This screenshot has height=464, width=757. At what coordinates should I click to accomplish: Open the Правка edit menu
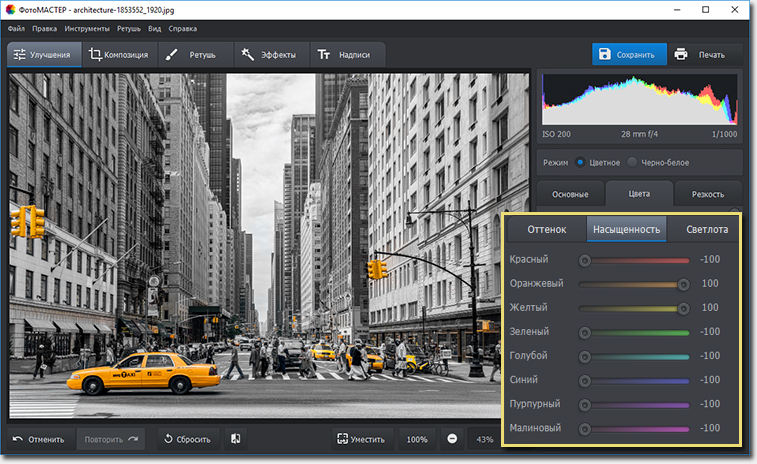43,29
